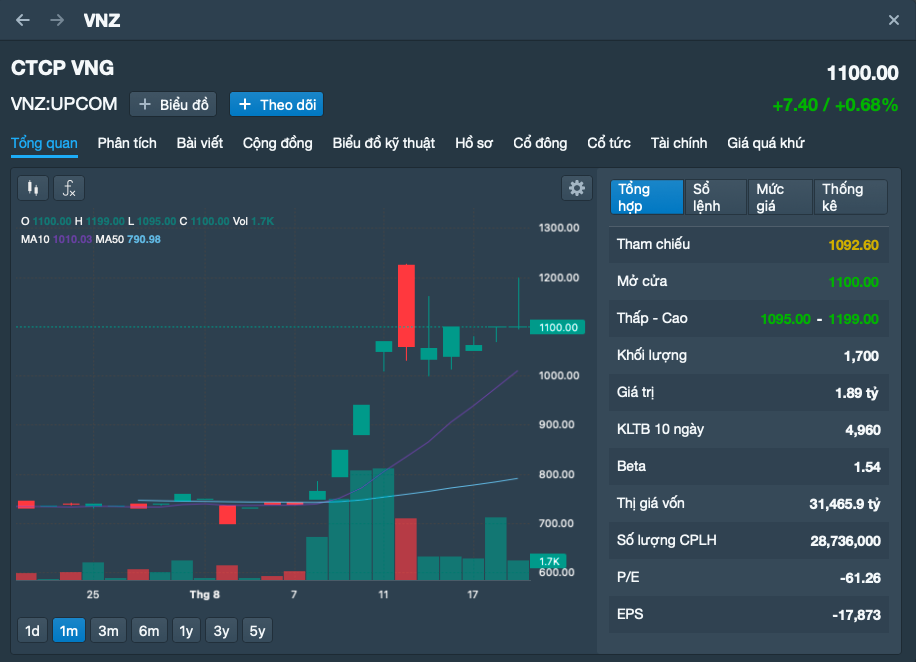This screenshot has width=916, height=662.
Task: Click the CTCP VNG company name
Action: point(63,68)
